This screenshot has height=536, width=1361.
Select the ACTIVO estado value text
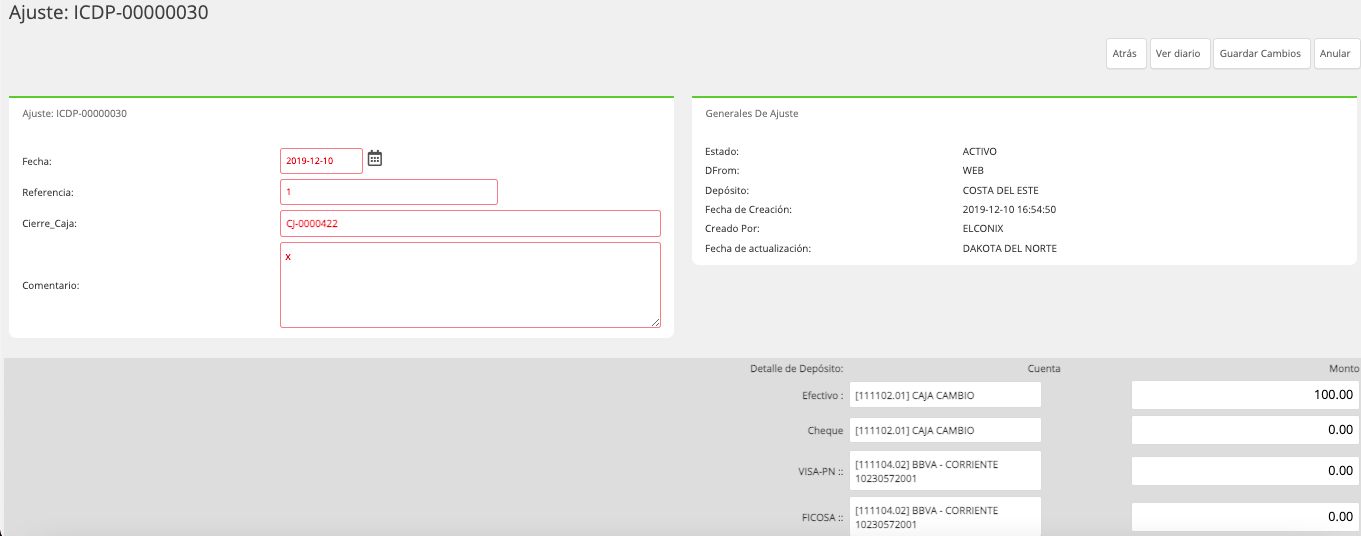coord(979,152)
